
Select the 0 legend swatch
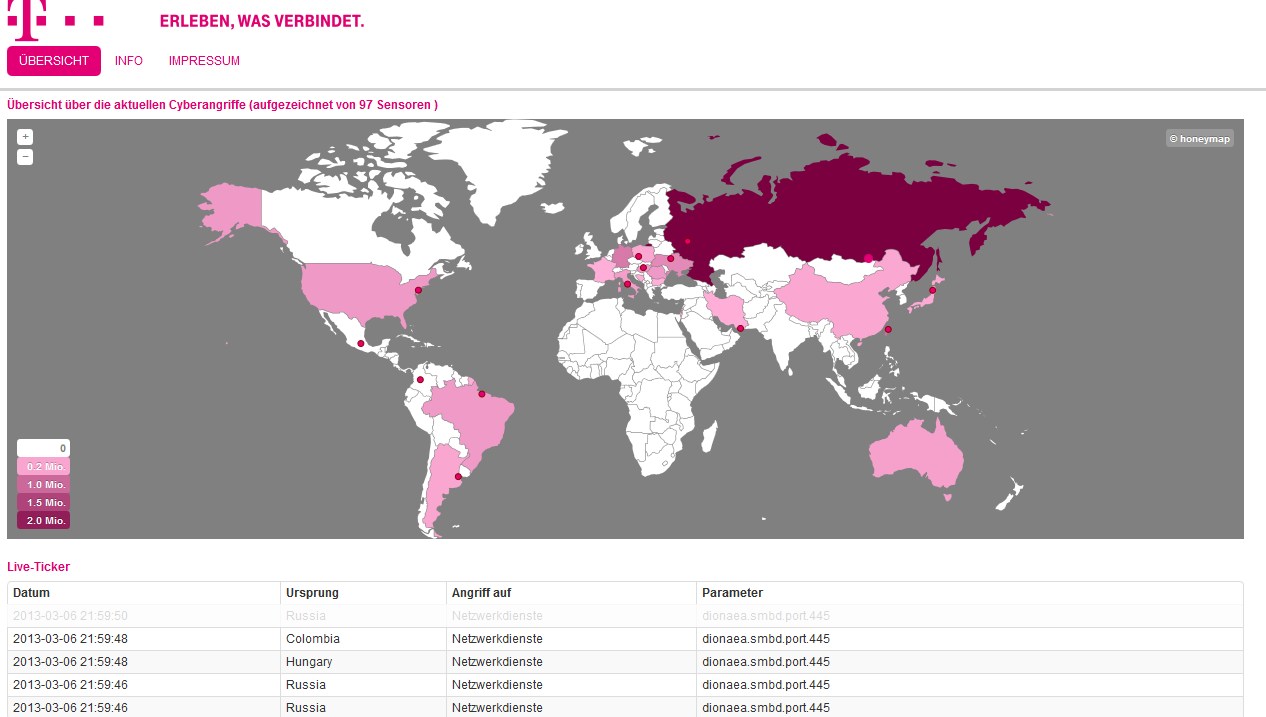click(x=44, y=449)
